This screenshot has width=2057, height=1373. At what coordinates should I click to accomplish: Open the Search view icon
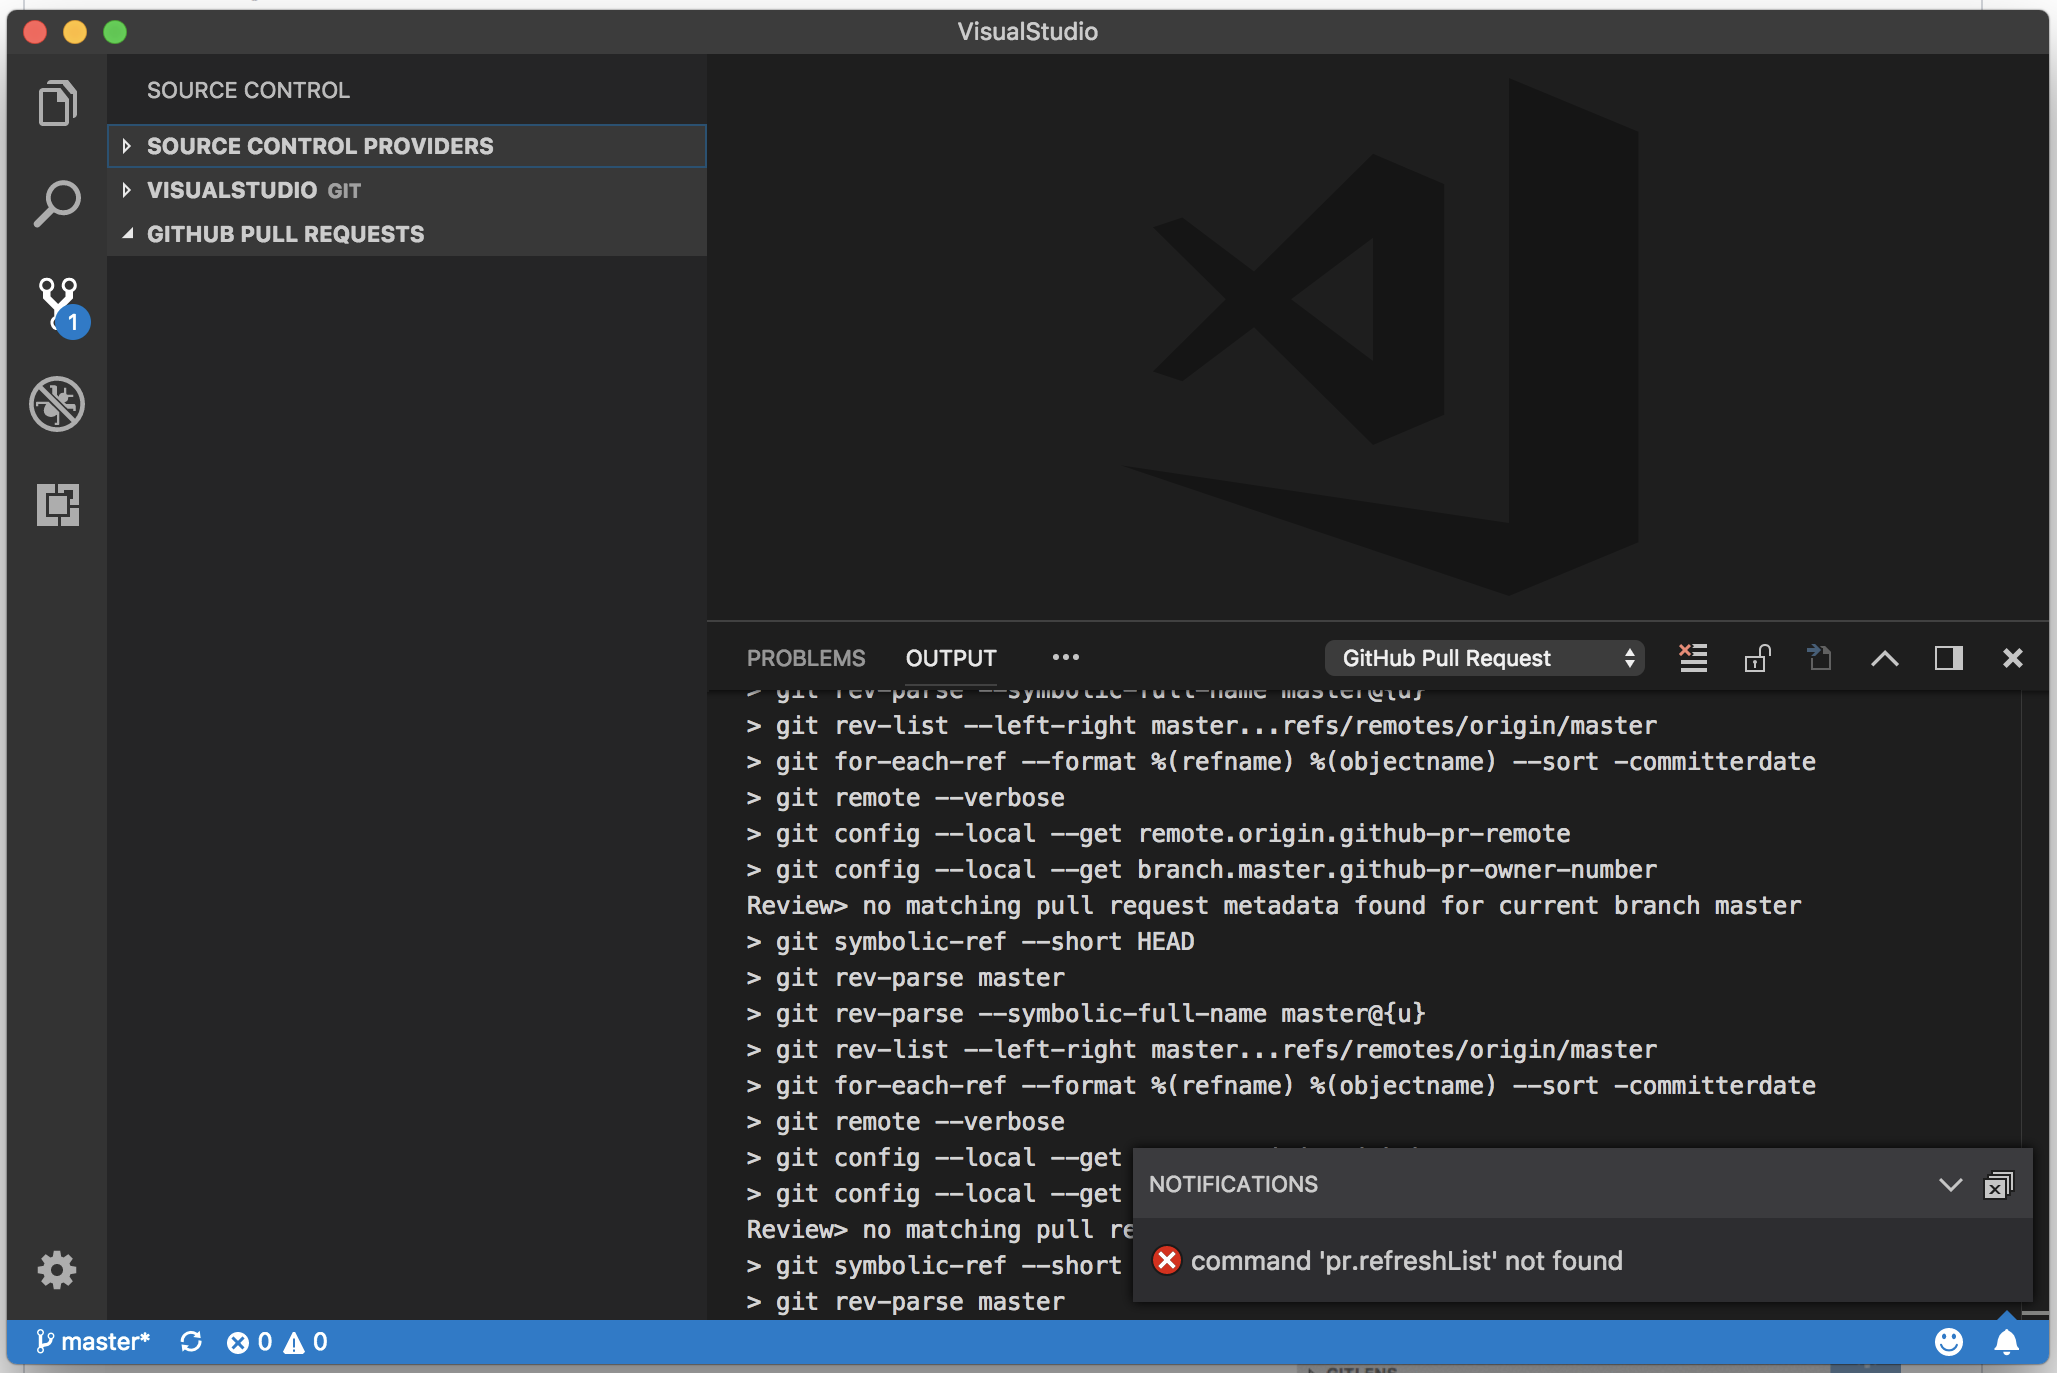pyautogui.click(x=57, y=204)
